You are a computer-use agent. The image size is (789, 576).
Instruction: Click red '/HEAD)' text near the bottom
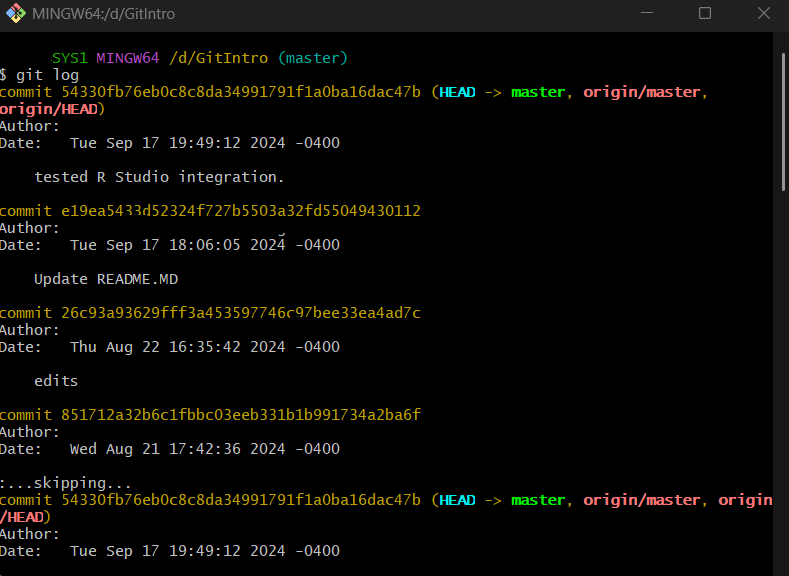[25, 517]
